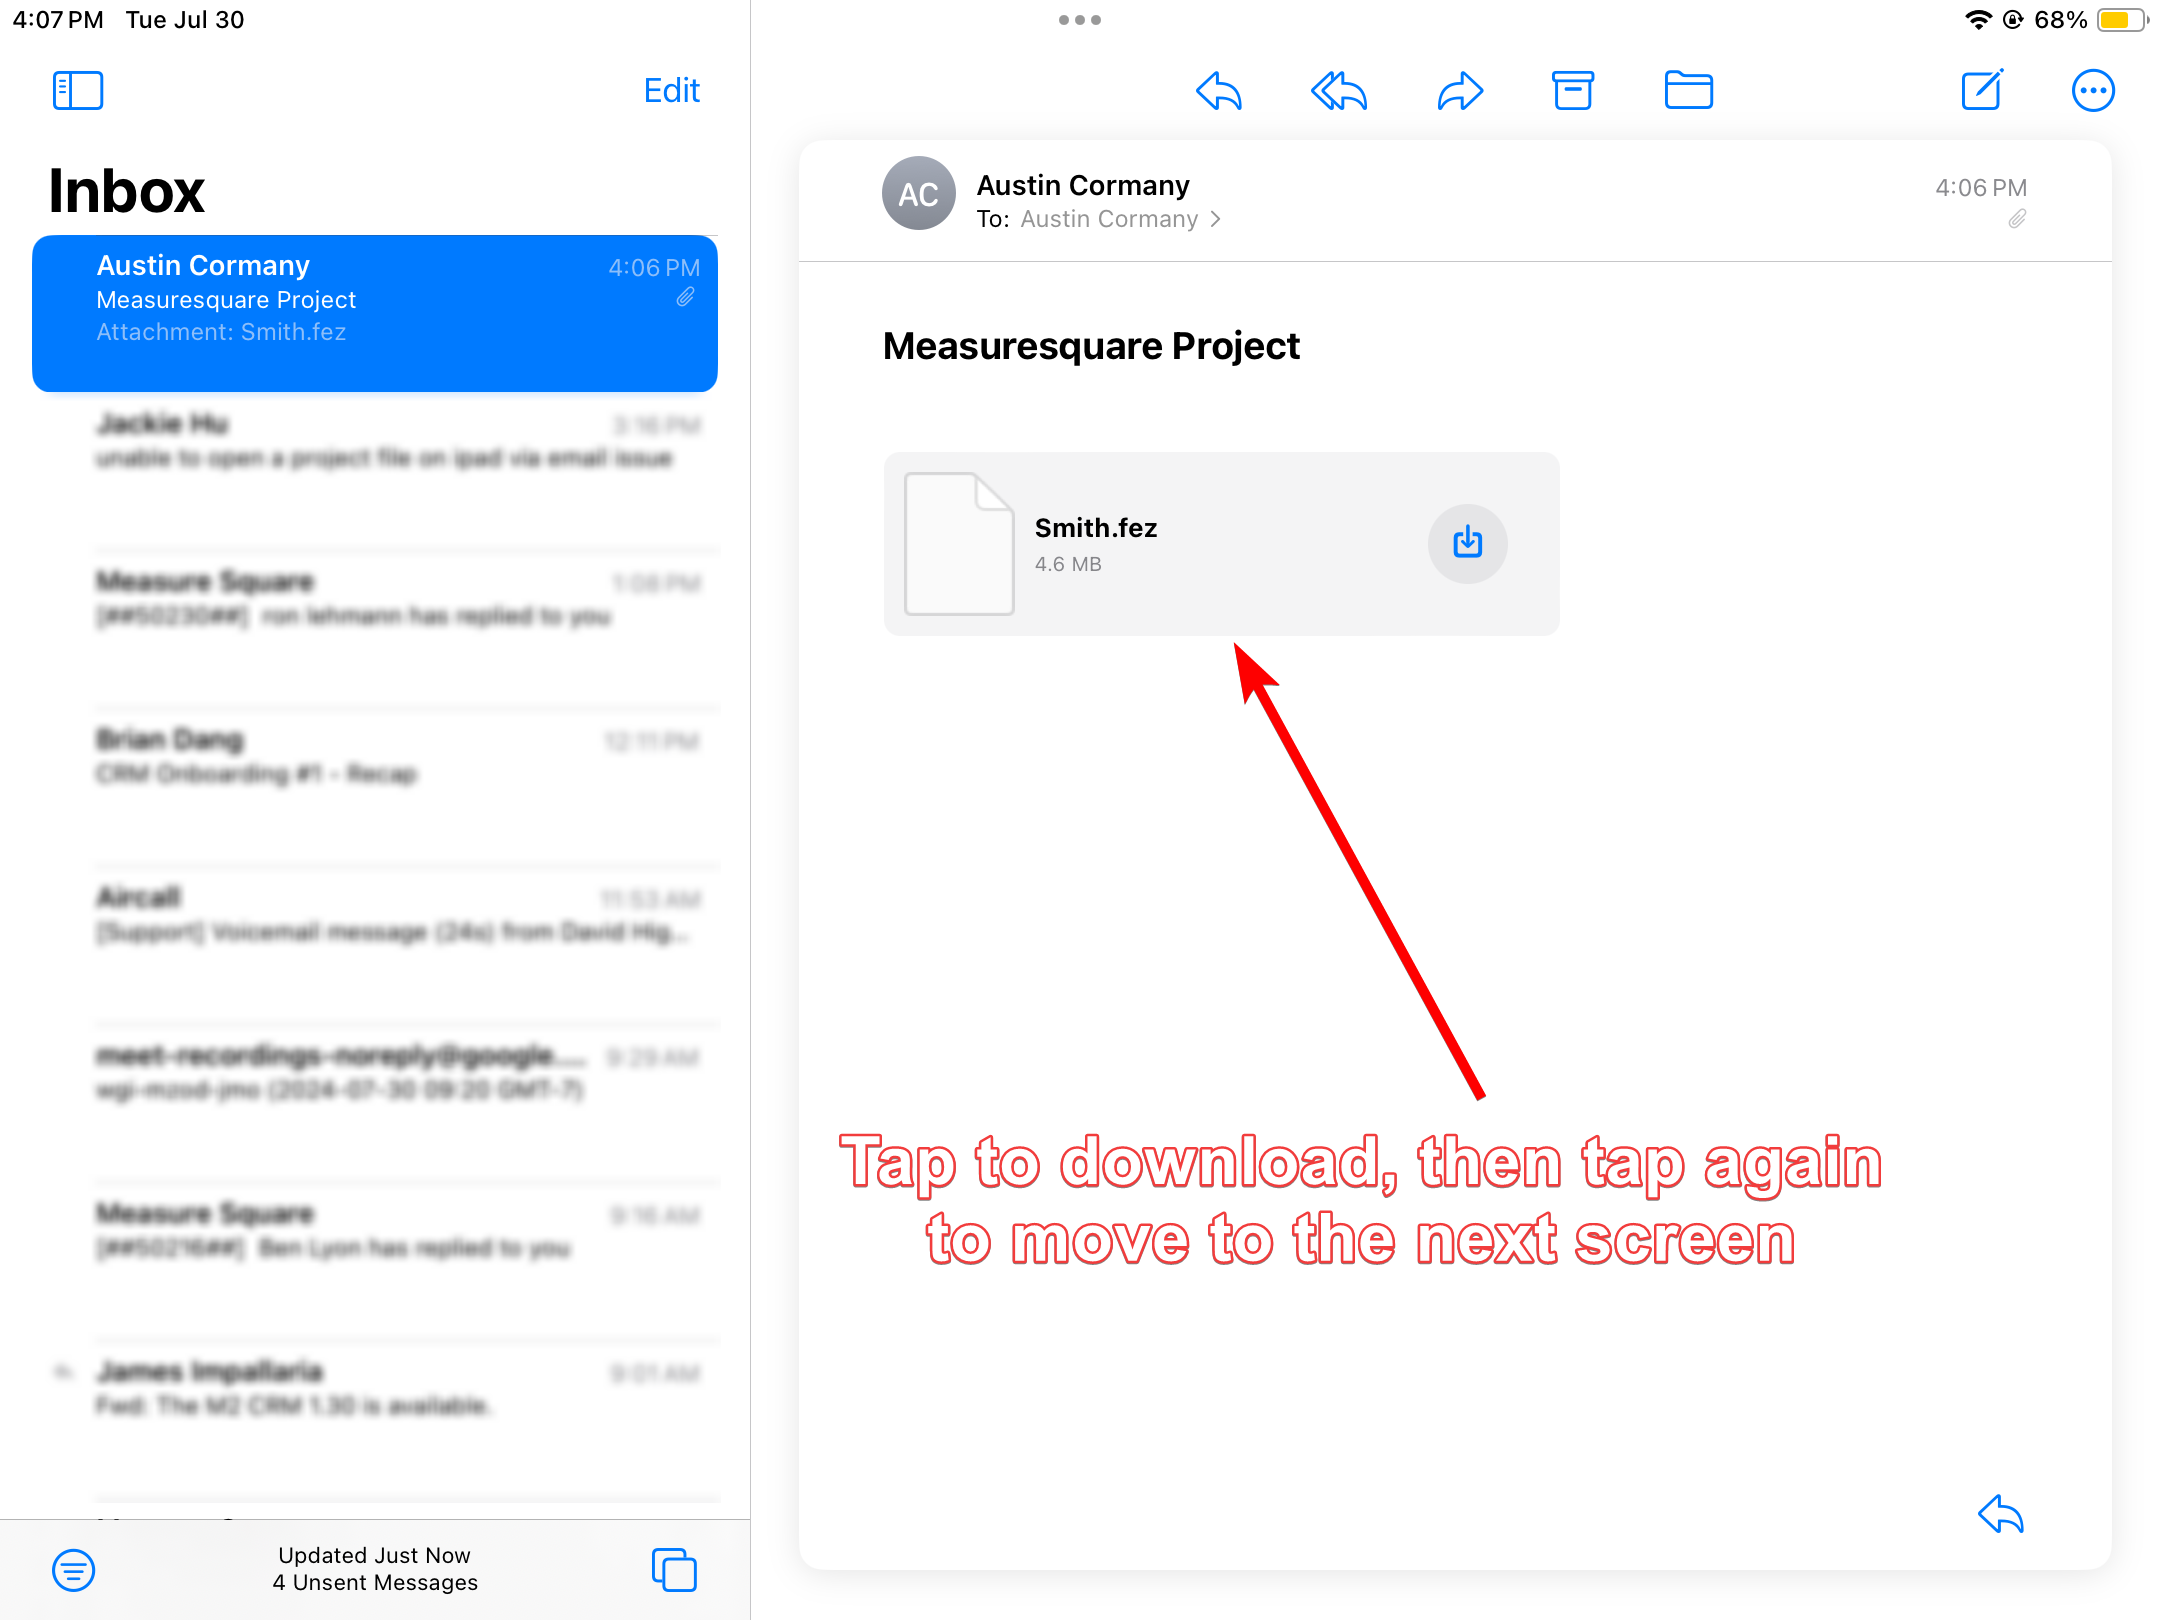Compose a new message
This screenshot has width=2160, height=1620.
tap(1981, 91)
